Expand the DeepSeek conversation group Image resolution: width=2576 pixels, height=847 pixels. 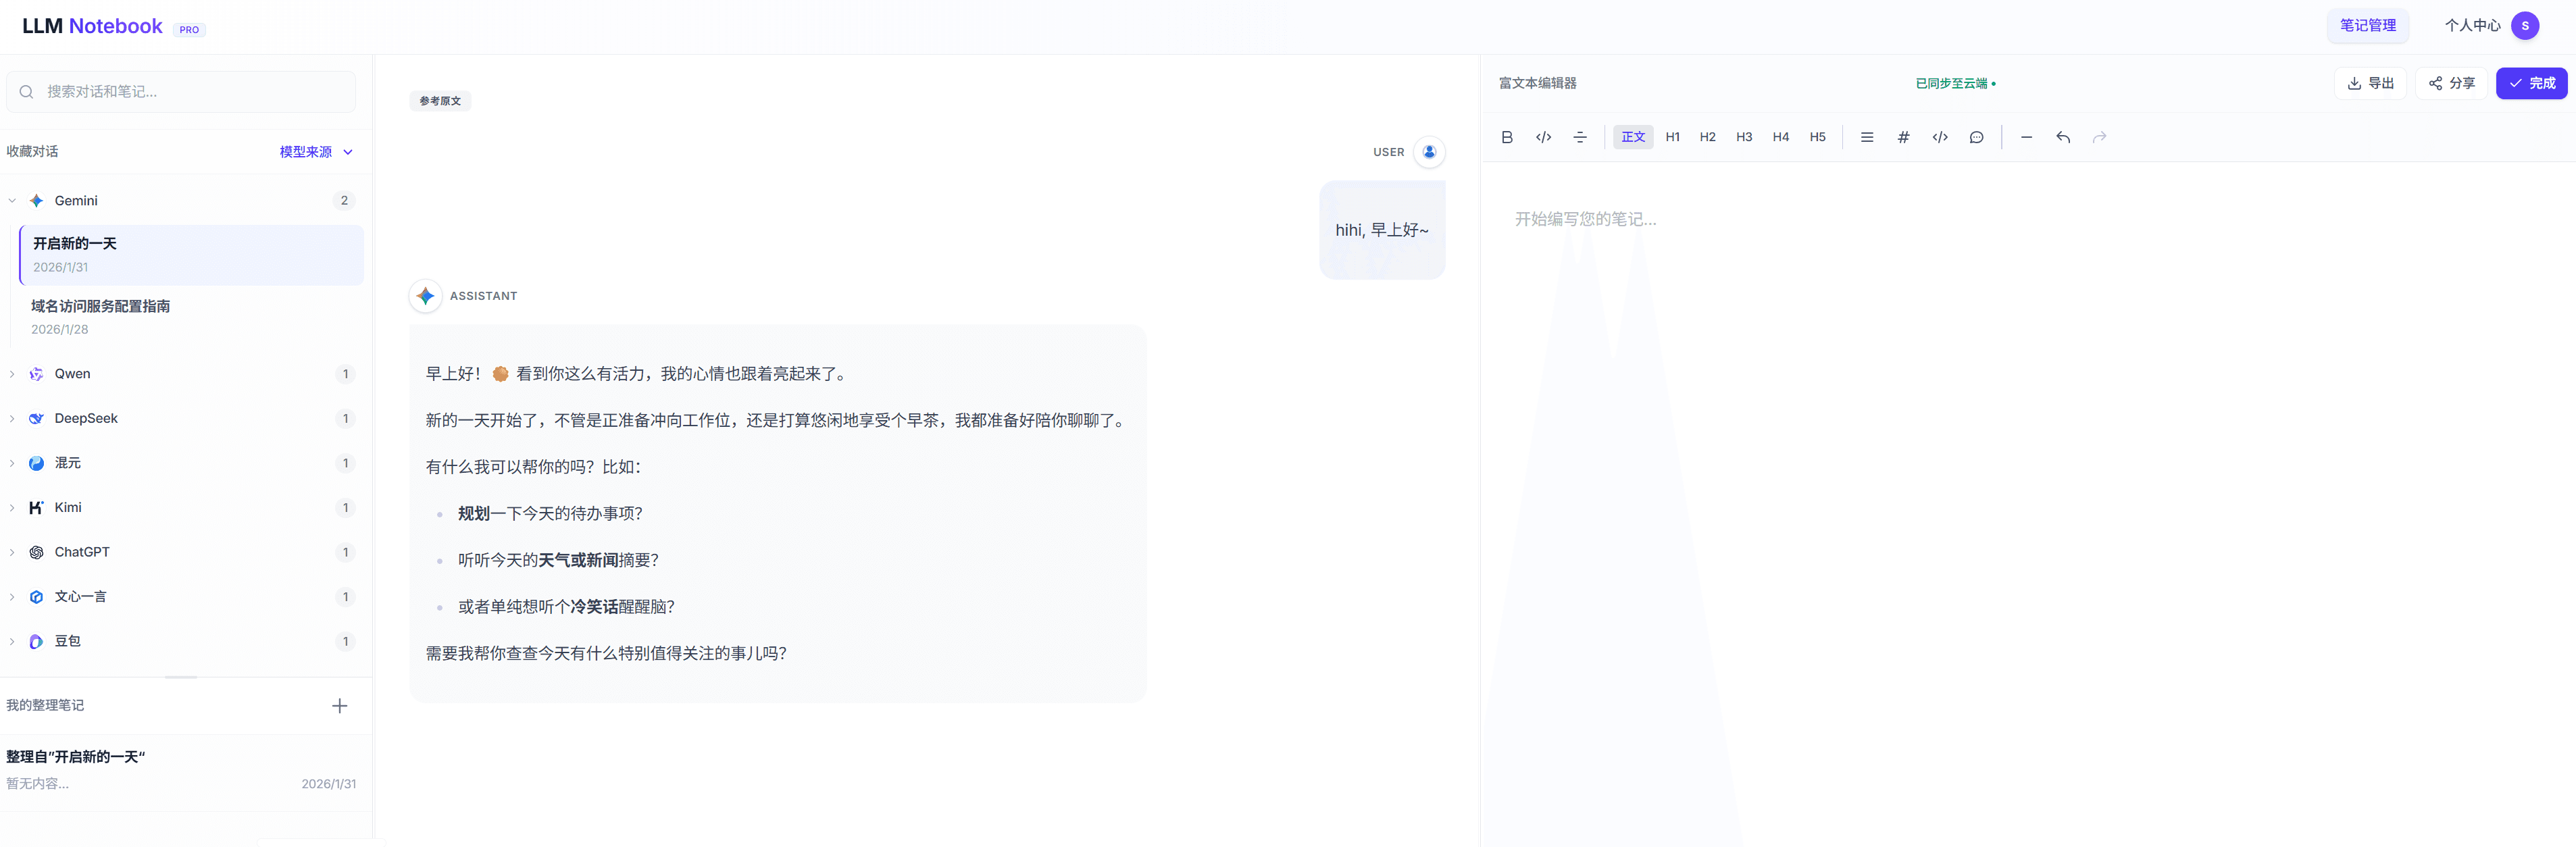pos(11,418)
